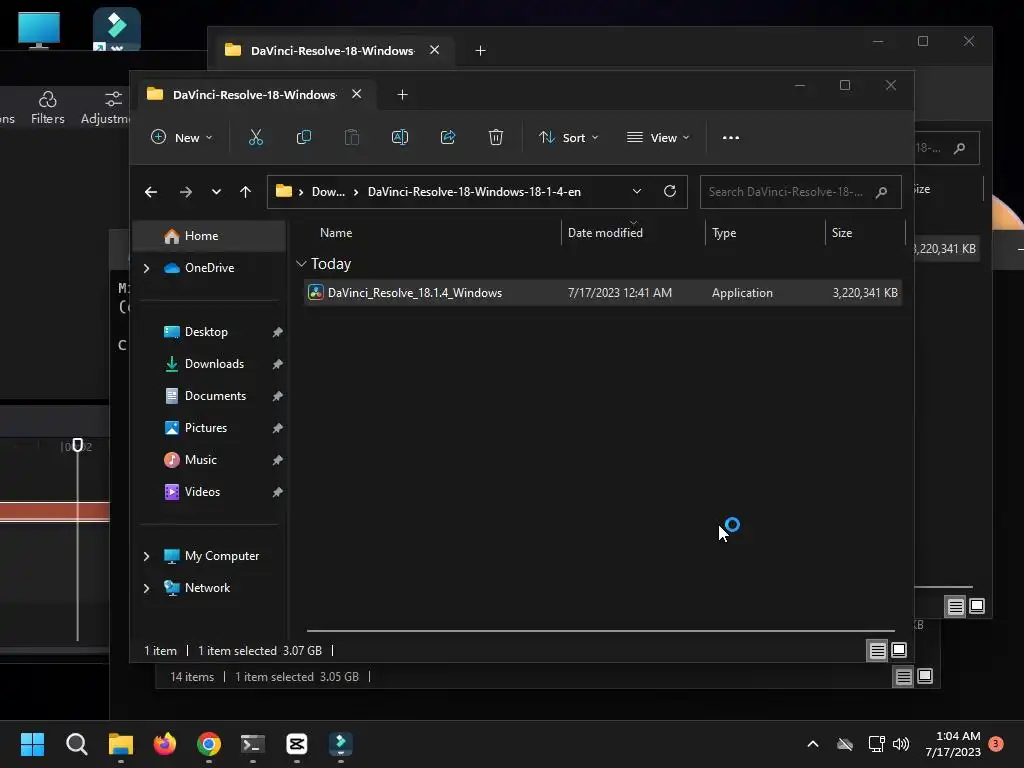Open Home in the navigation pane
This screenshot has height=768, width=1024.
pos(210,236)
